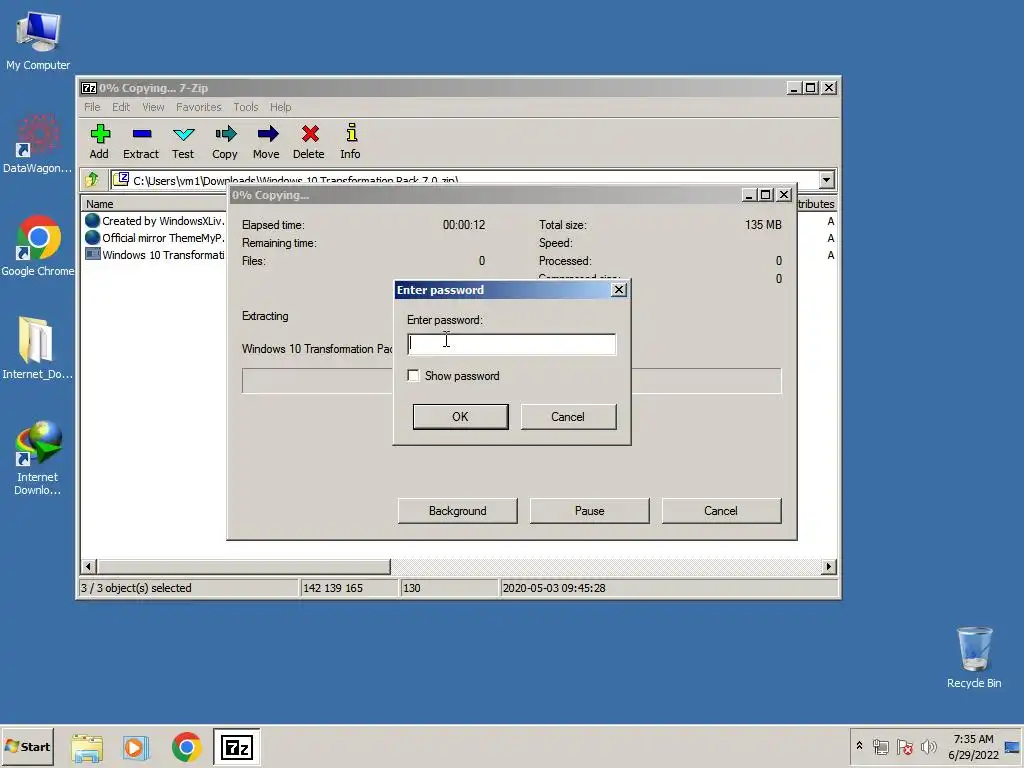Click the up-folder icon beside address bar

click(92, 180)
